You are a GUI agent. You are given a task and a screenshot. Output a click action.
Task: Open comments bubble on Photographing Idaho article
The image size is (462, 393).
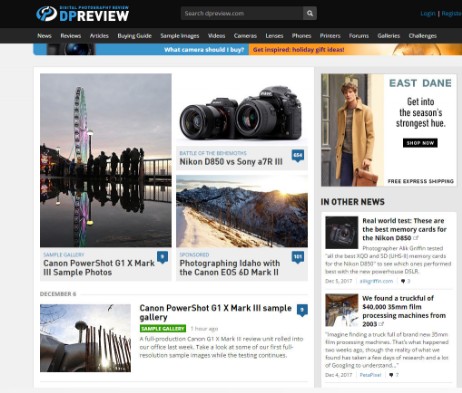pos(298,257)
